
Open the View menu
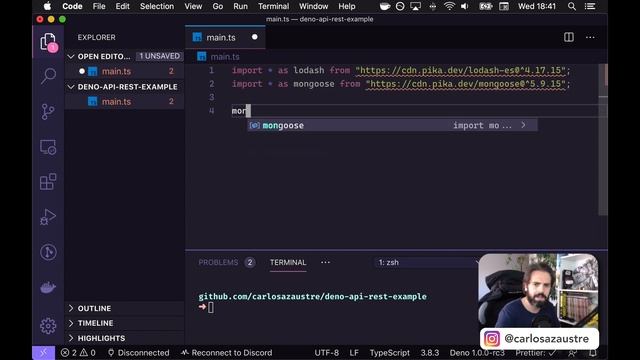(x=193, y=7)
